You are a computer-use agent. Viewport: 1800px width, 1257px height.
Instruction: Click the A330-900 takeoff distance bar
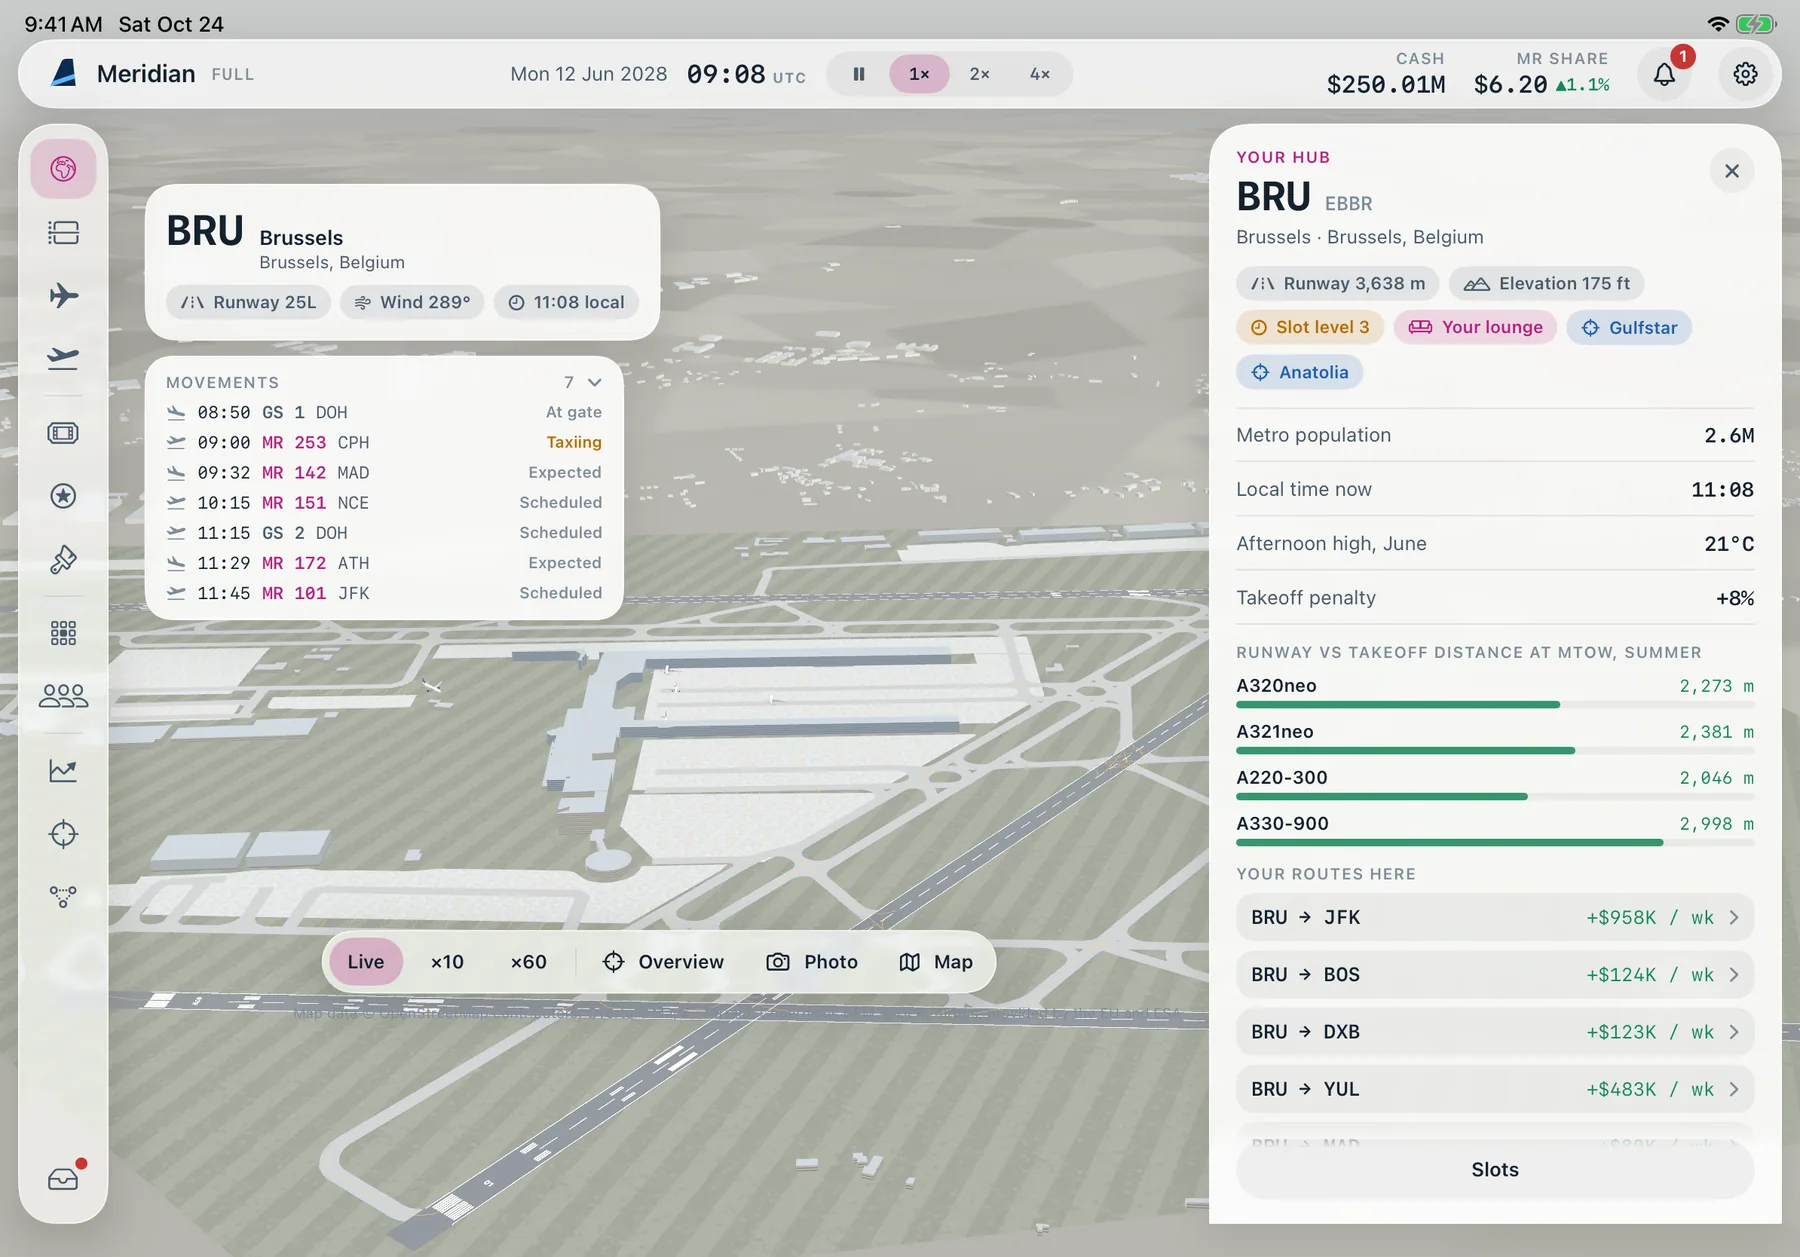click(1495, 843)
